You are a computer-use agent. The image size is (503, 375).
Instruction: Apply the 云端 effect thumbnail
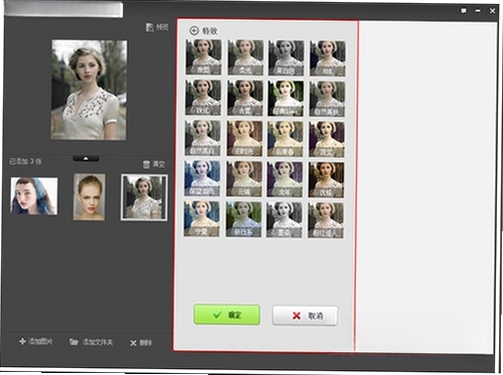(x=244, y=179)
